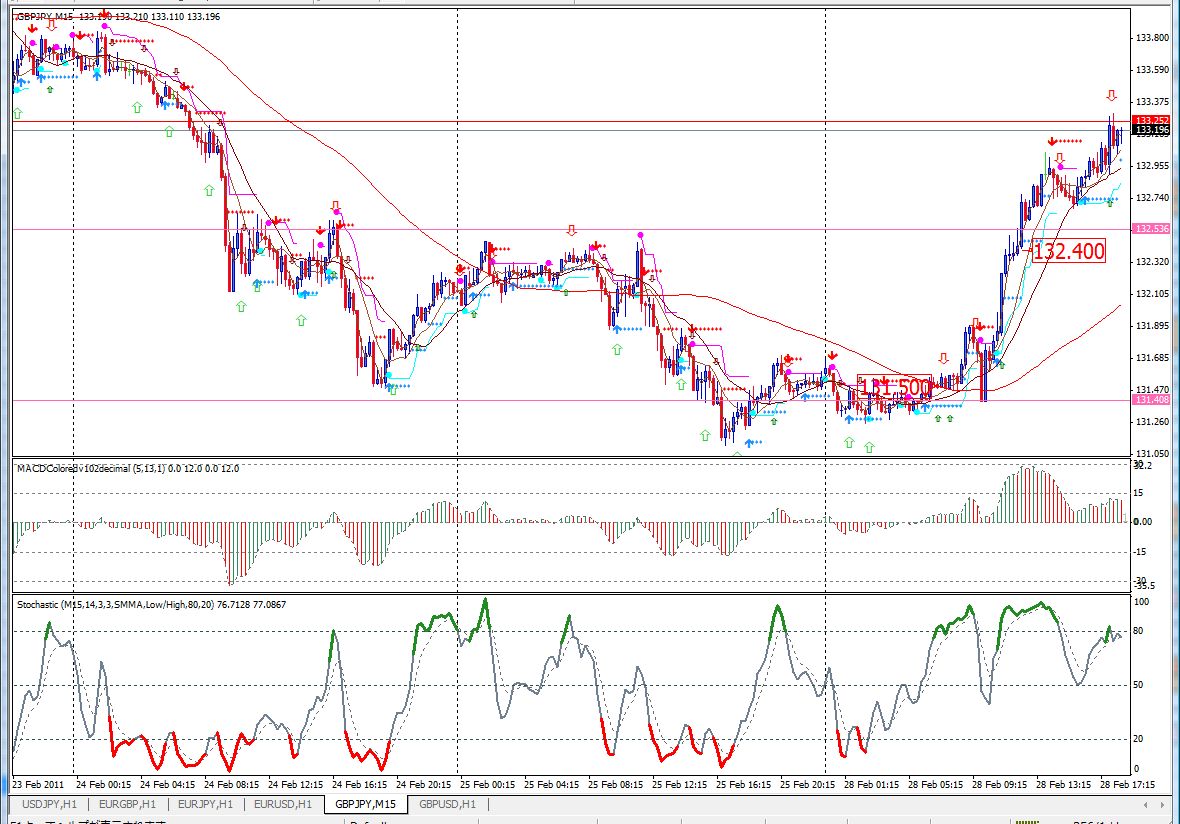
Task: Click the 131.895 price axis value
Action: pyautogui.click(x=1153, y=326)
